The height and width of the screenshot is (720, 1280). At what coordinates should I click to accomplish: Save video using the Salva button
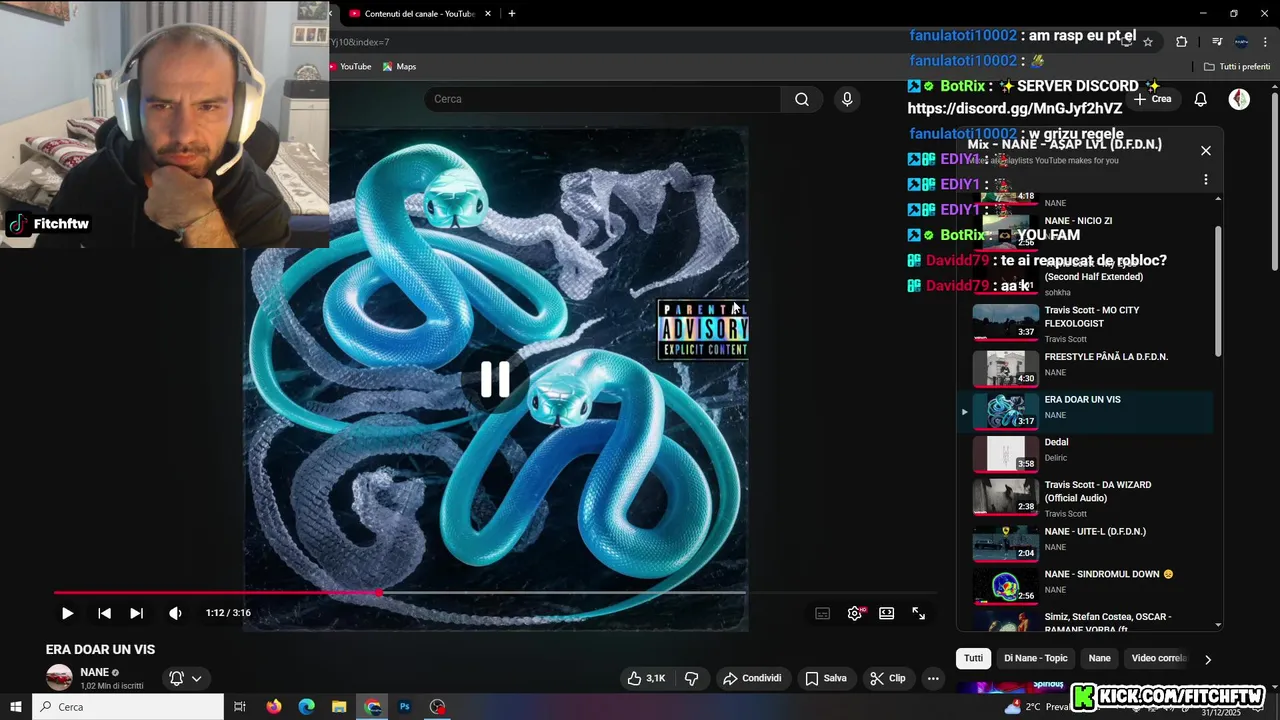(x=826, y=678)
